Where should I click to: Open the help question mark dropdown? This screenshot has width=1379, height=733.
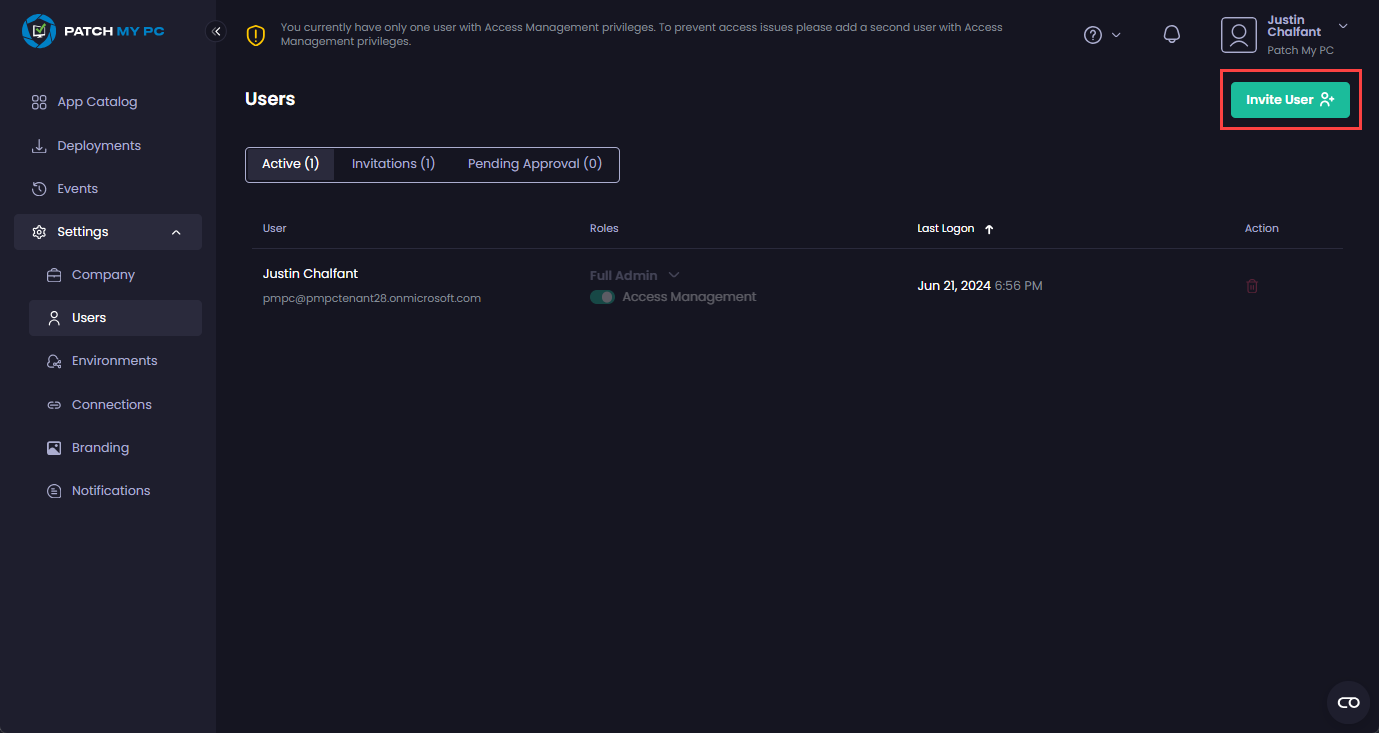point(1102,35)
